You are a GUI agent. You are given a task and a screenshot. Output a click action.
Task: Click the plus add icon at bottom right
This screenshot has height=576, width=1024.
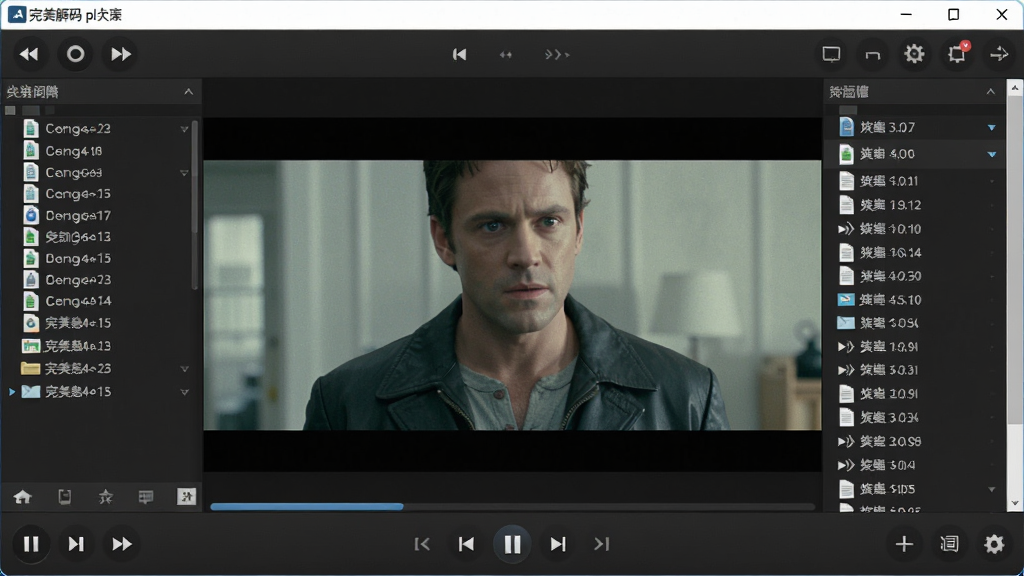(904, 544)
